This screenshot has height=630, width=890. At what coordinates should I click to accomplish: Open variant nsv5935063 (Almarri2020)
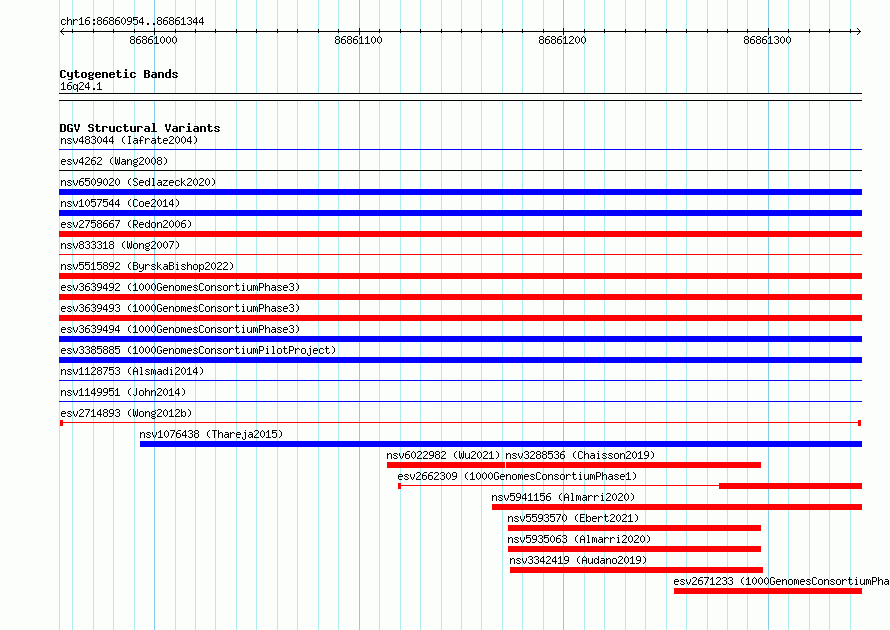pos(579,539)
